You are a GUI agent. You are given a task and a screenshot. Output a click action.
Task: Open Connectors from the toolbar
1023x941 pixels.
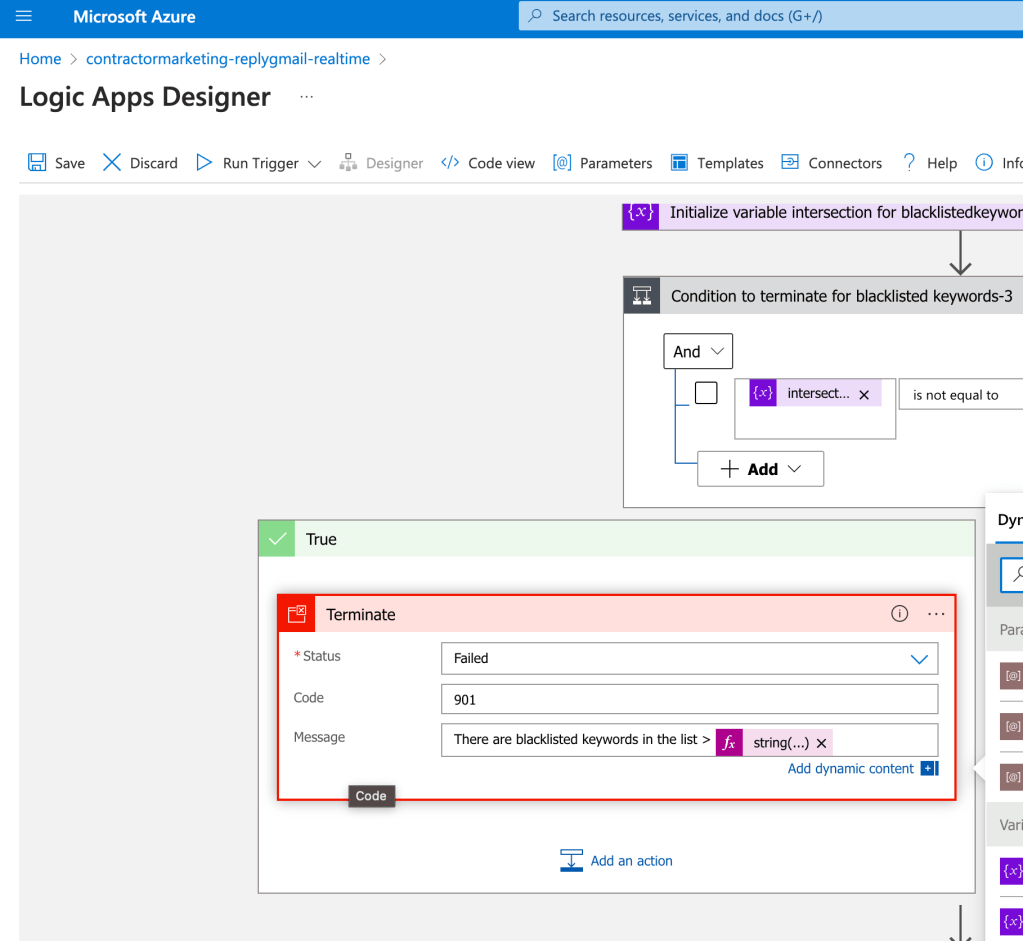click(832, 162)
